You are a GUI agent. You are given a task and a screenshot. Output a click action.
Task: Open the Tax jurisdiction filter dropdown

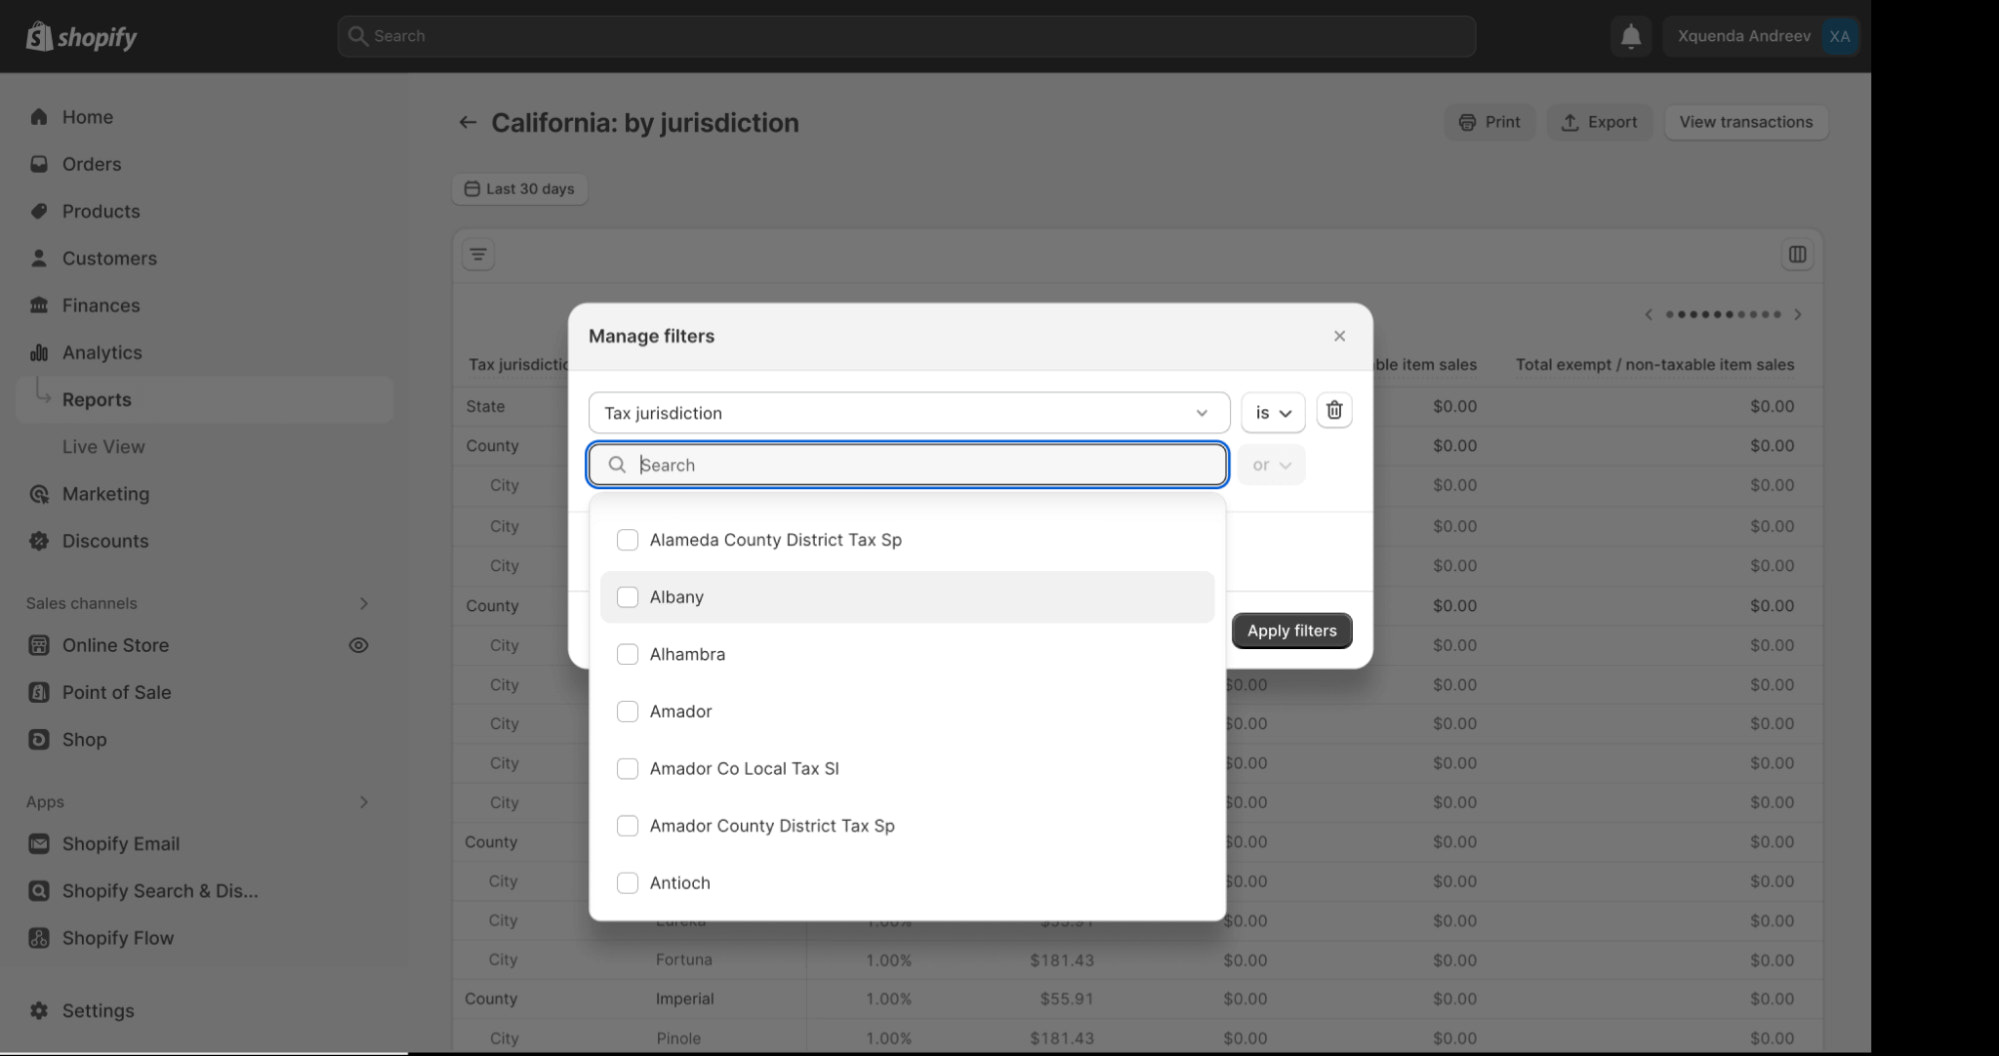[906, 412]
